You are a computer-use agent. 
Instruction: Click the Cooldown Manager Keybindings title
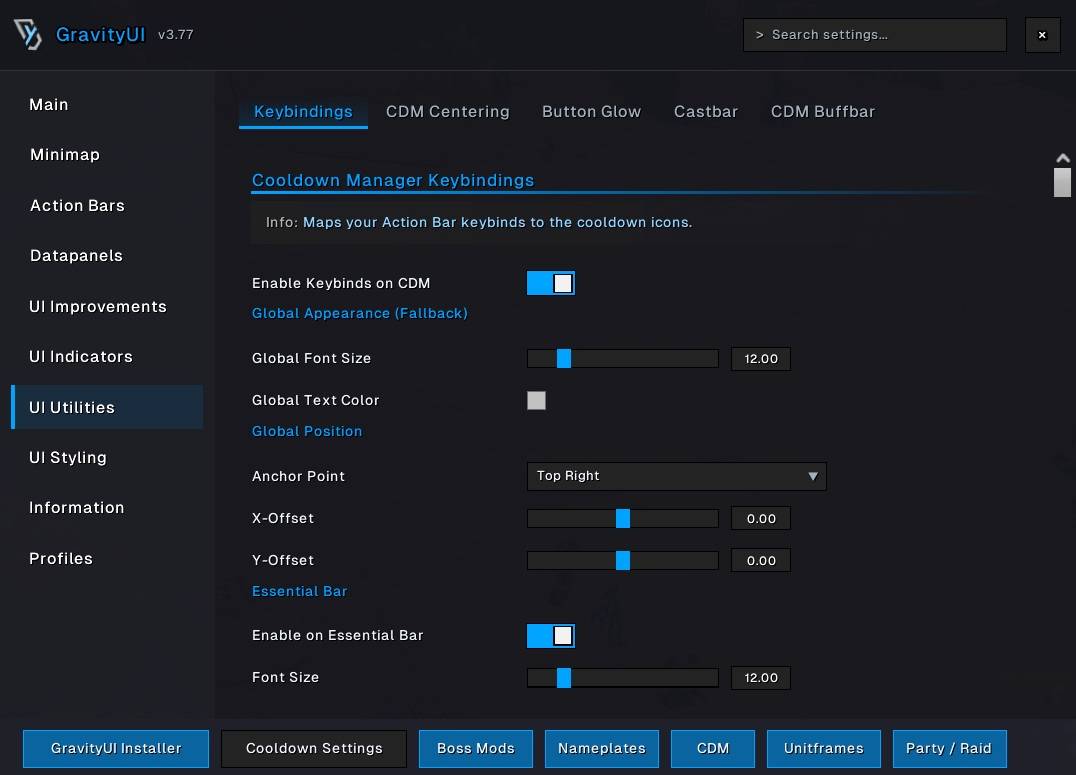tap(393, 180)
